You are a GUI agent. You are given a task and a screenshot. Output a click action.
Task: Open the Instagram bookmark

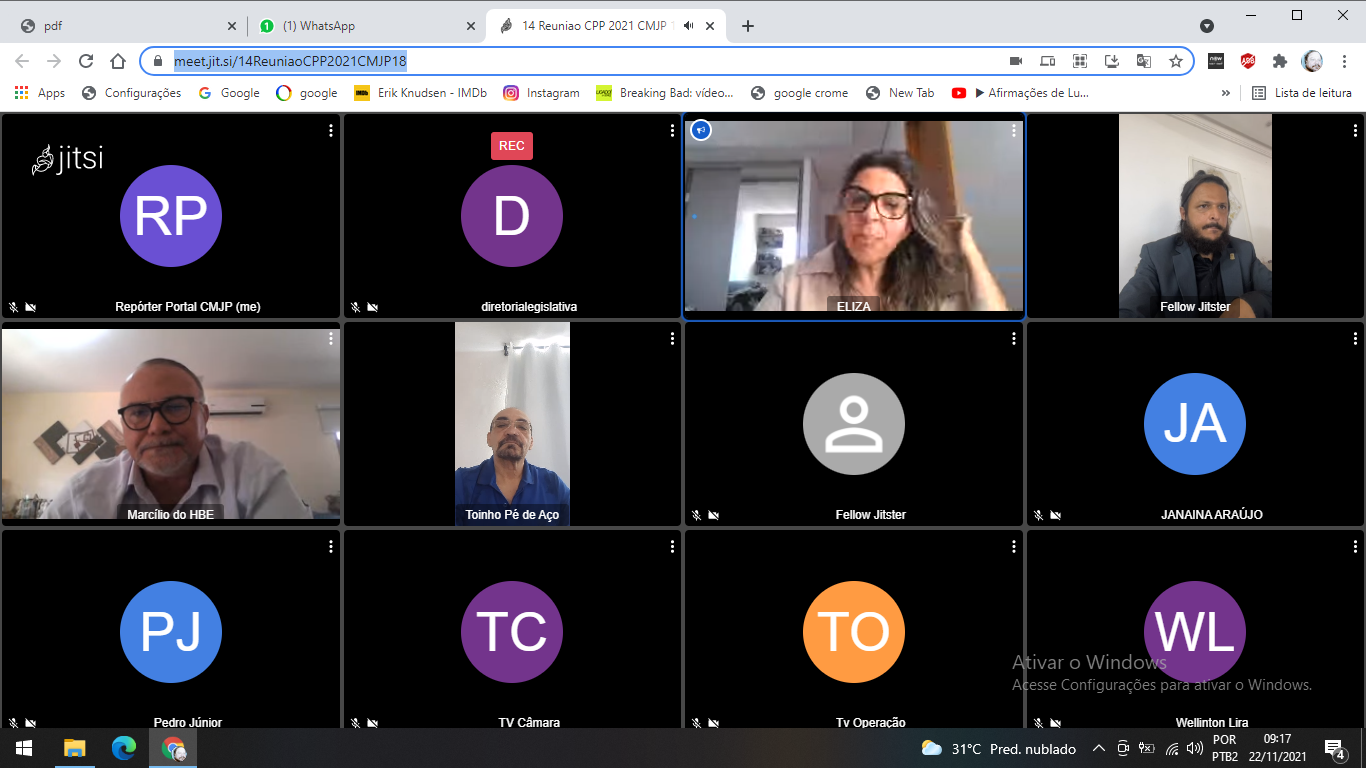click(x=541, y=93)
